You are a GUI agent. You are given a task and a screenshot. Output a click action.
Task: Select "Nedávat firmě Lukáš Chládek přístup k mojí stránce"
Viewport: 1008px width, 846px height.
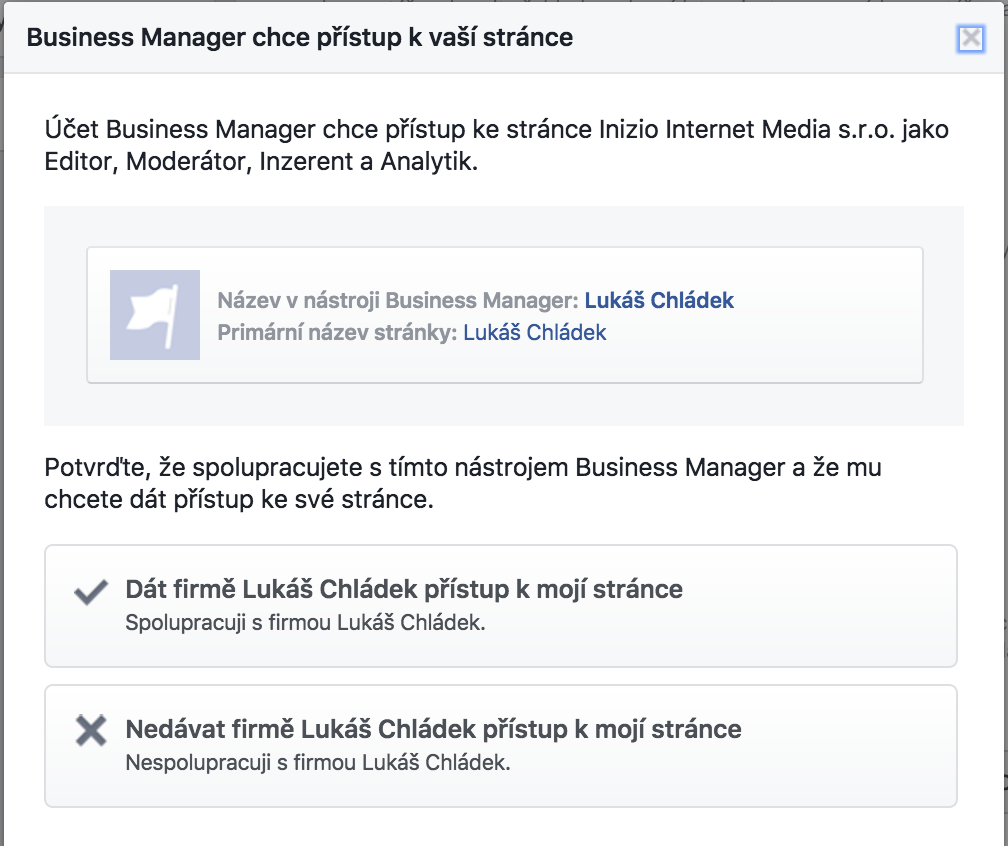click(x=433, y=729)
